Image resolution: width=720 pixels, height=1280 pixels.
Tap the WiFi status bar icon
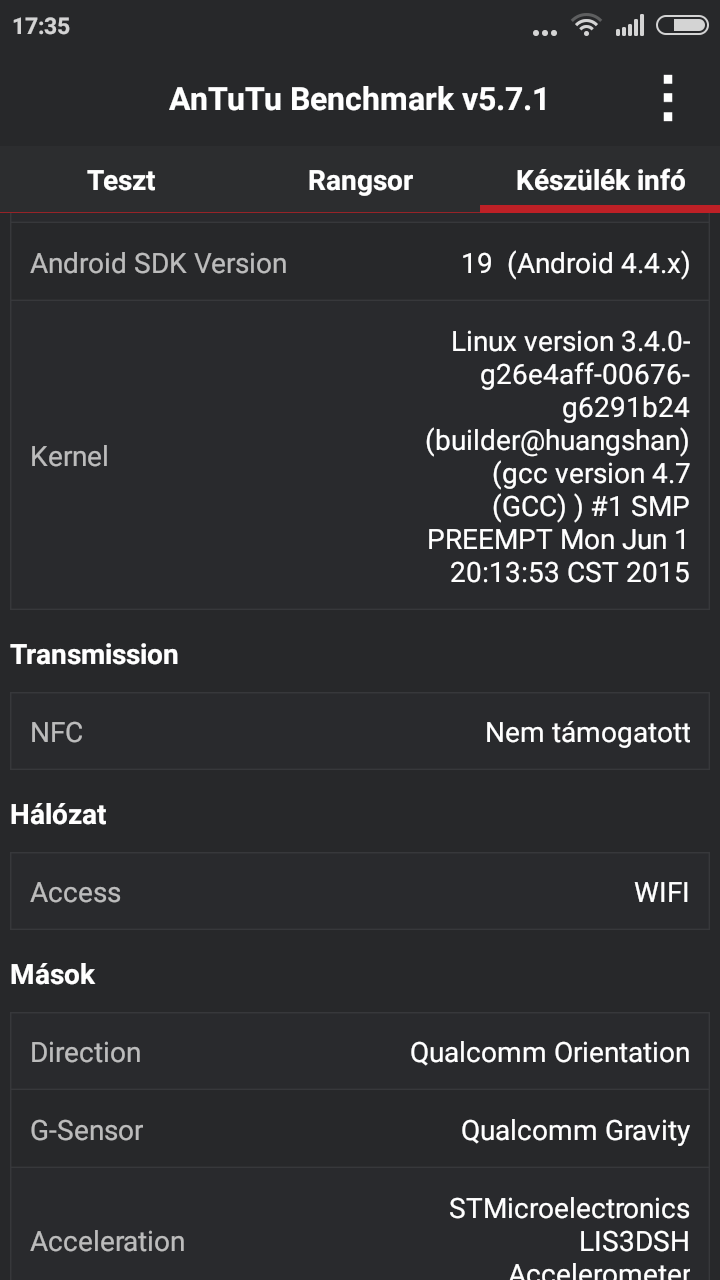coord(586,25)
